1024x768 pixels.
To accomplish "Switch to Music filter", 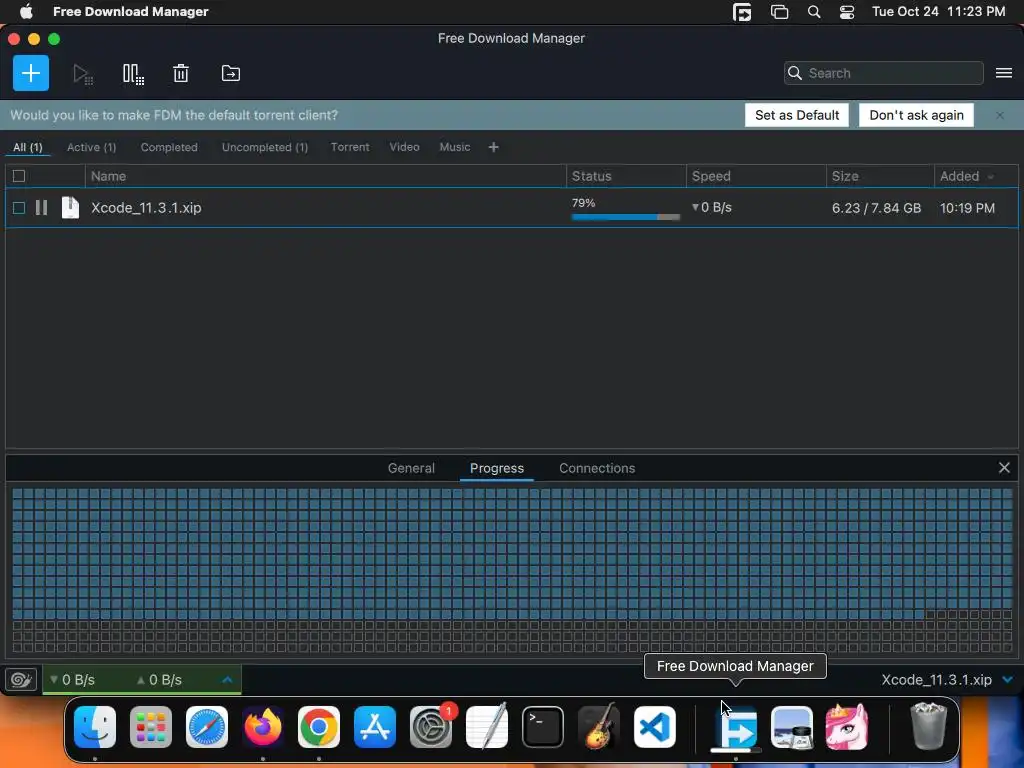I will point(455,148).
